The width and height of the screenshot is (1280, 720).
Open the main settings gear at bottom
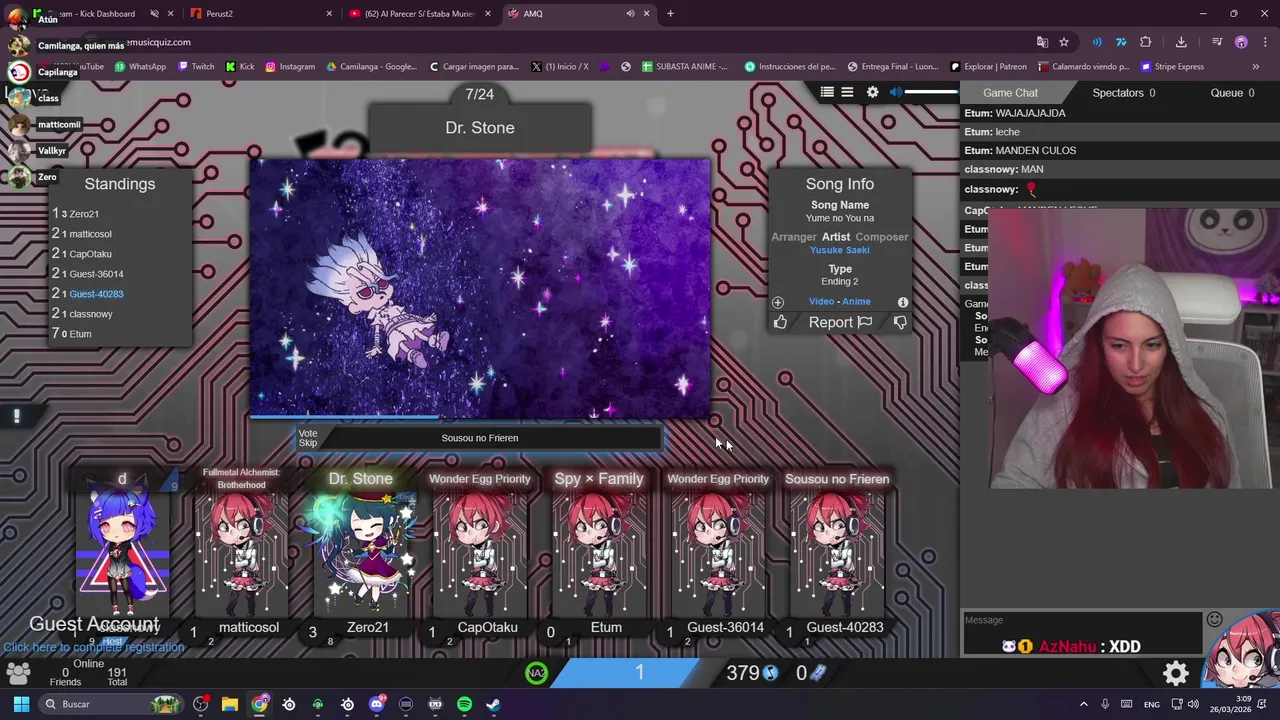[1176, 673]
